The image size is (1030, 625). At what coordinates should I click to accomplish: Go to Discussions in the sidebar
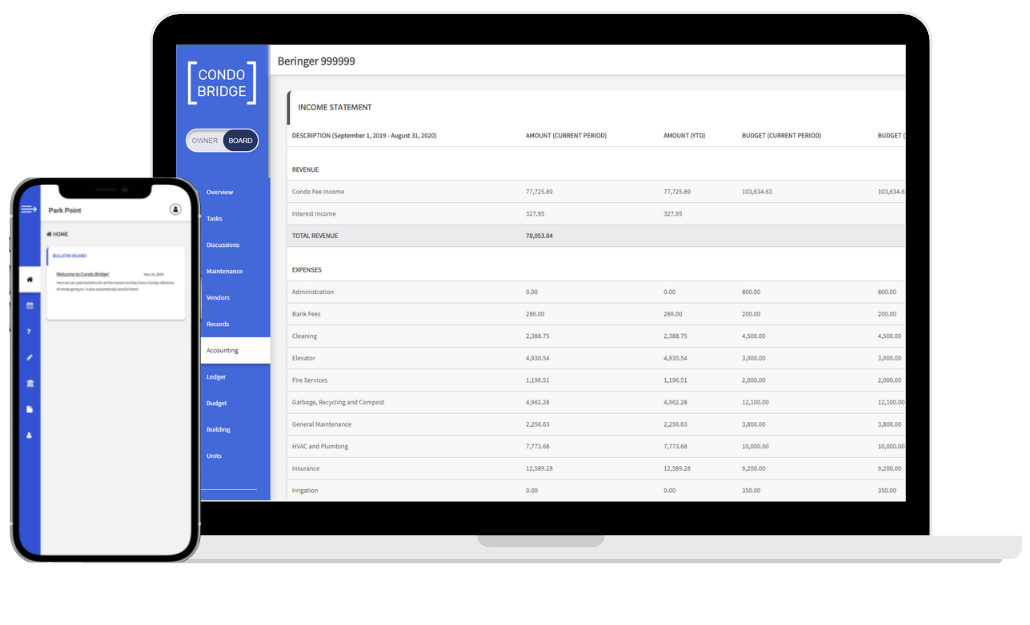(x=222, y=245)
